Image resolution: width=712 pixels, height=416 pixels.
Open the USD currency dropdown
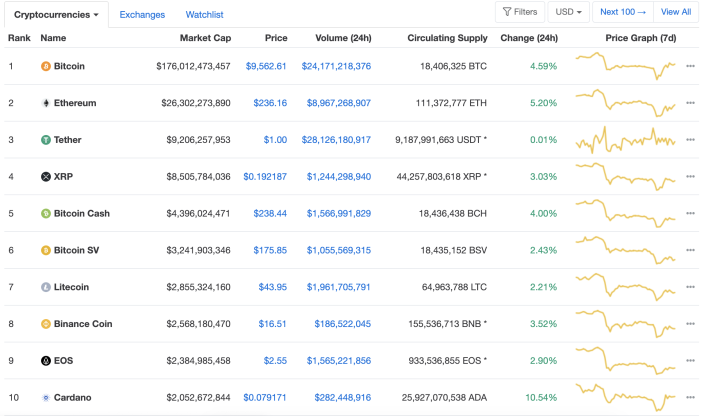pyautogui.click(x=569, y=12)
